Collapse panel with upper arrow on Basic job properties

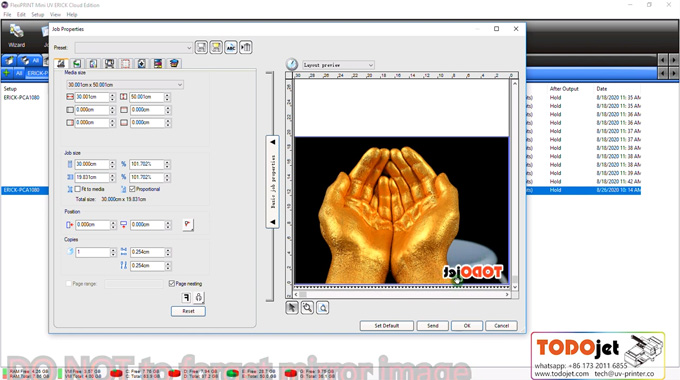tap(272, 142)
